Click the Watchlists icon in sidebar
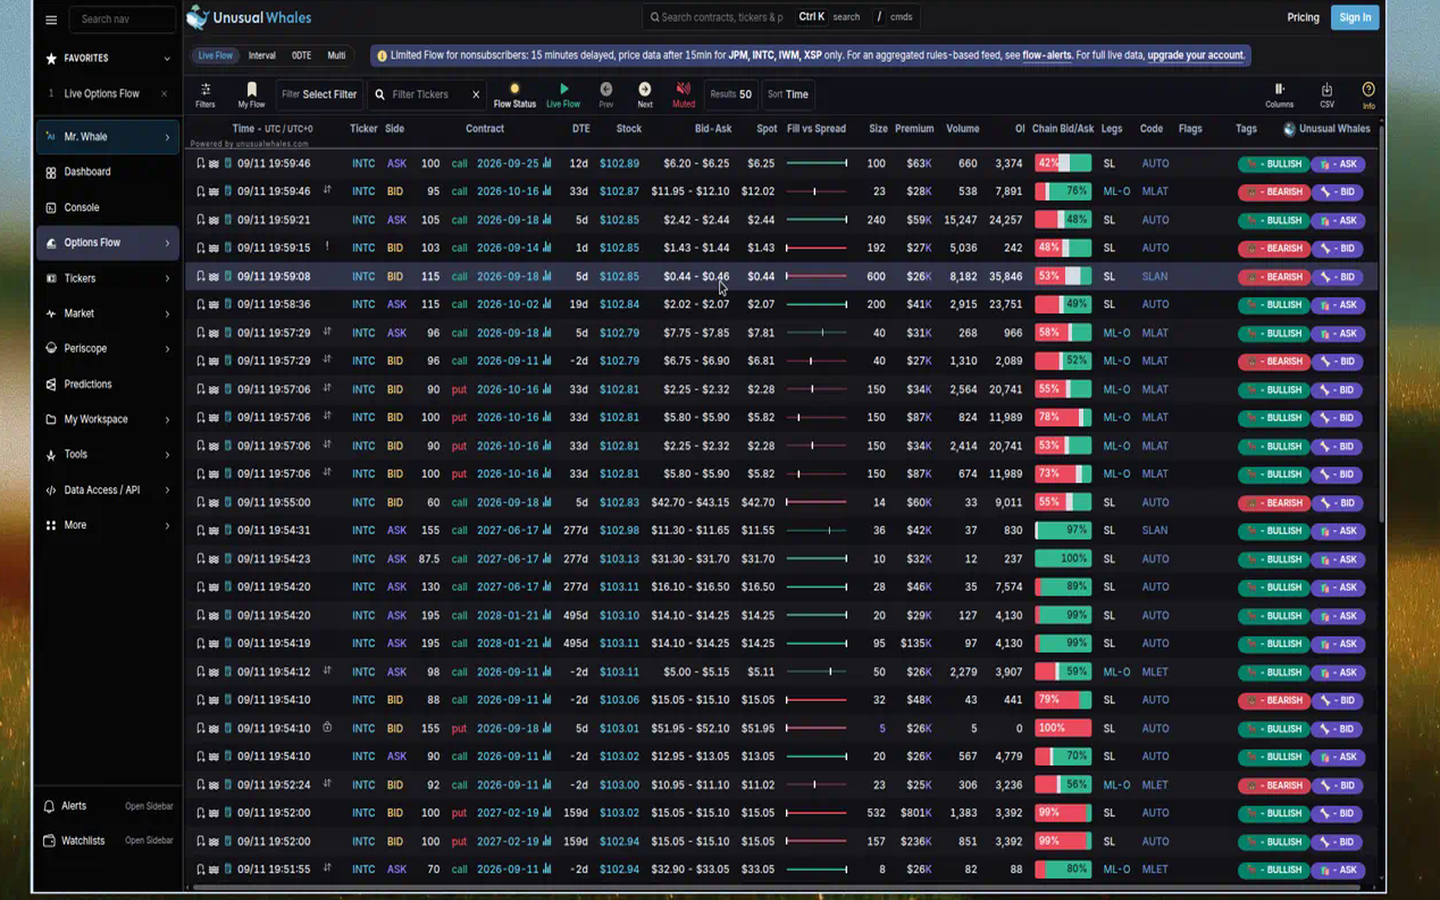This screenshot has height=900, width=1440. [49, 841]
